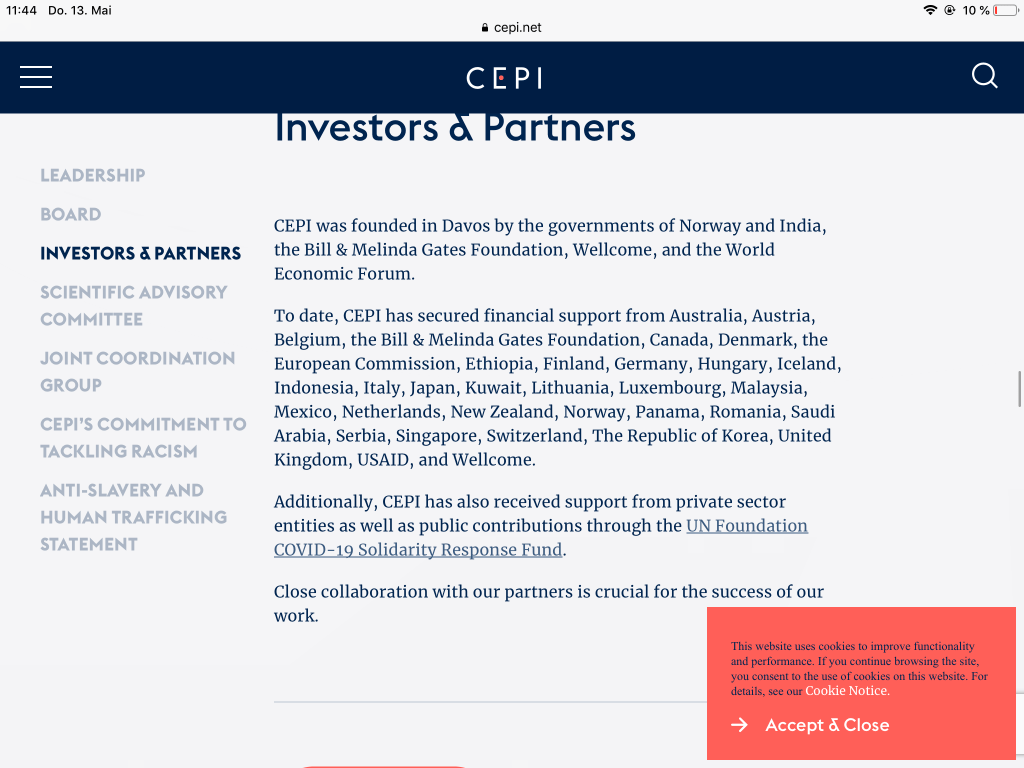Tap the cepi.net address bar
Image resolution: width=1024 pixels, height=768 pixels.
pos(512,28)
